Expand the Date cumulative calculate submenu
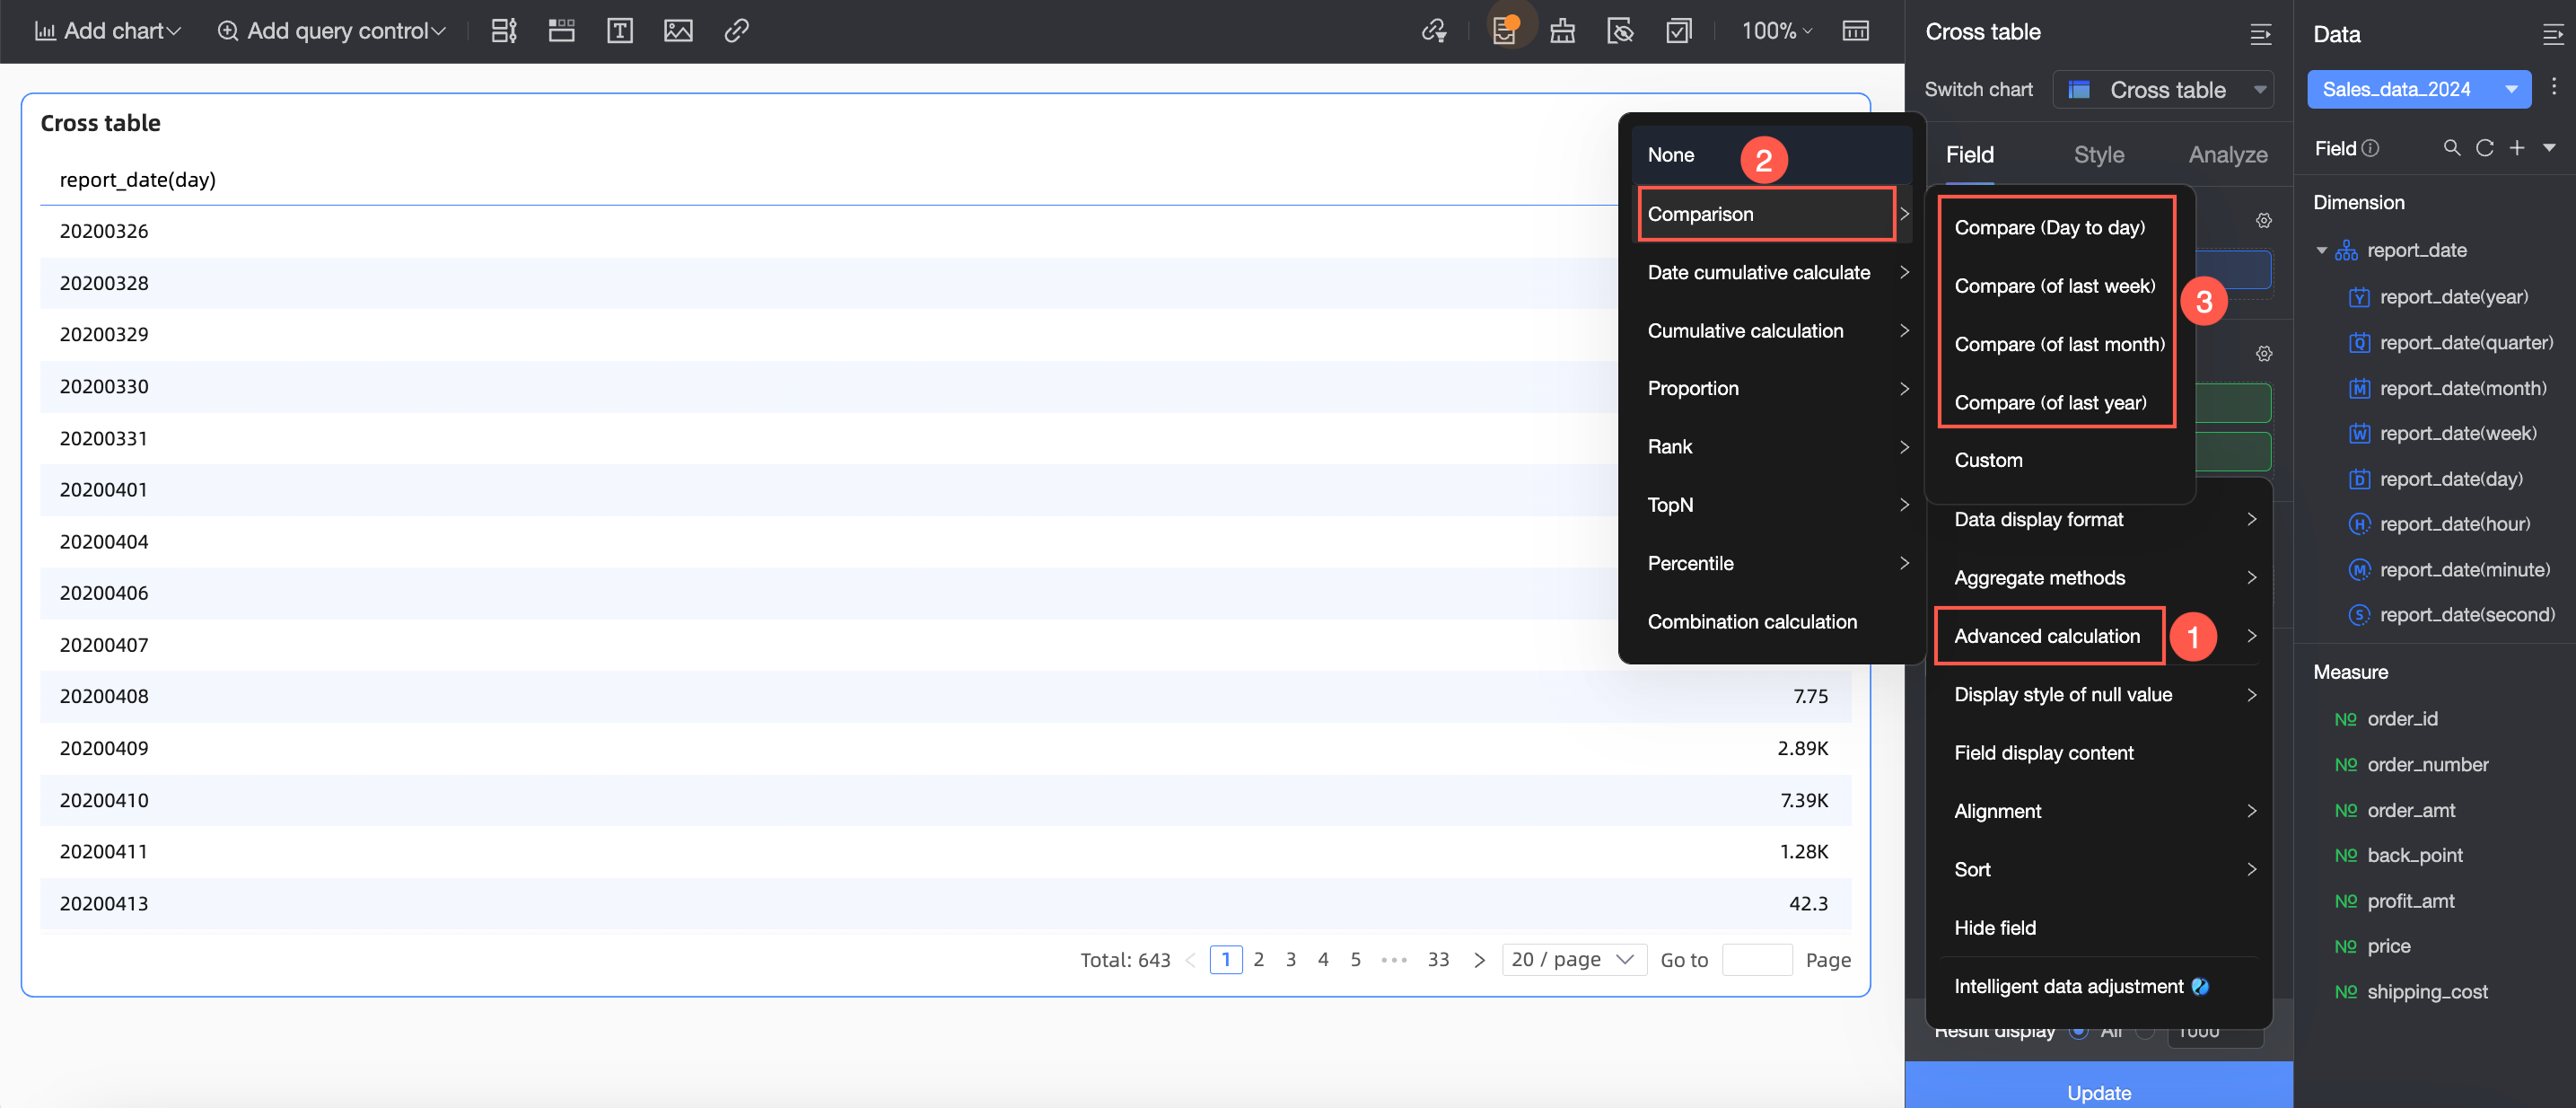2576x1108 pixels. [1772, 272]
